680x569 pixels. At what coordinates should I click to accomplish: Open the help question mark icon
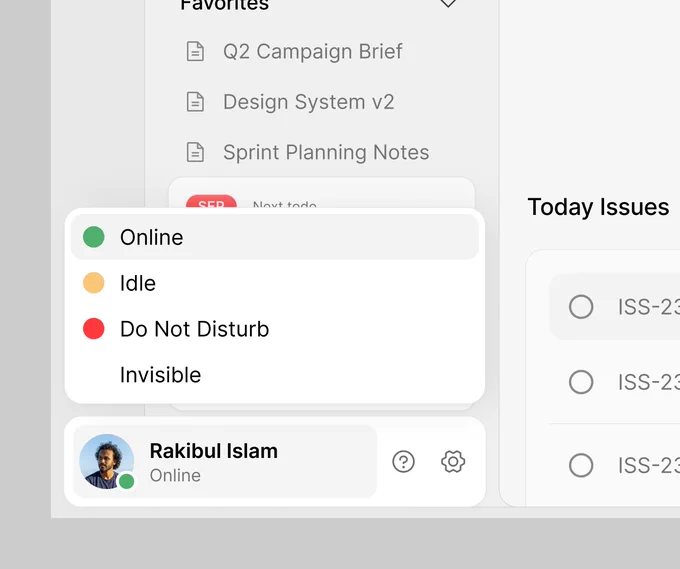pyautogui.click(x=403, y=461)
